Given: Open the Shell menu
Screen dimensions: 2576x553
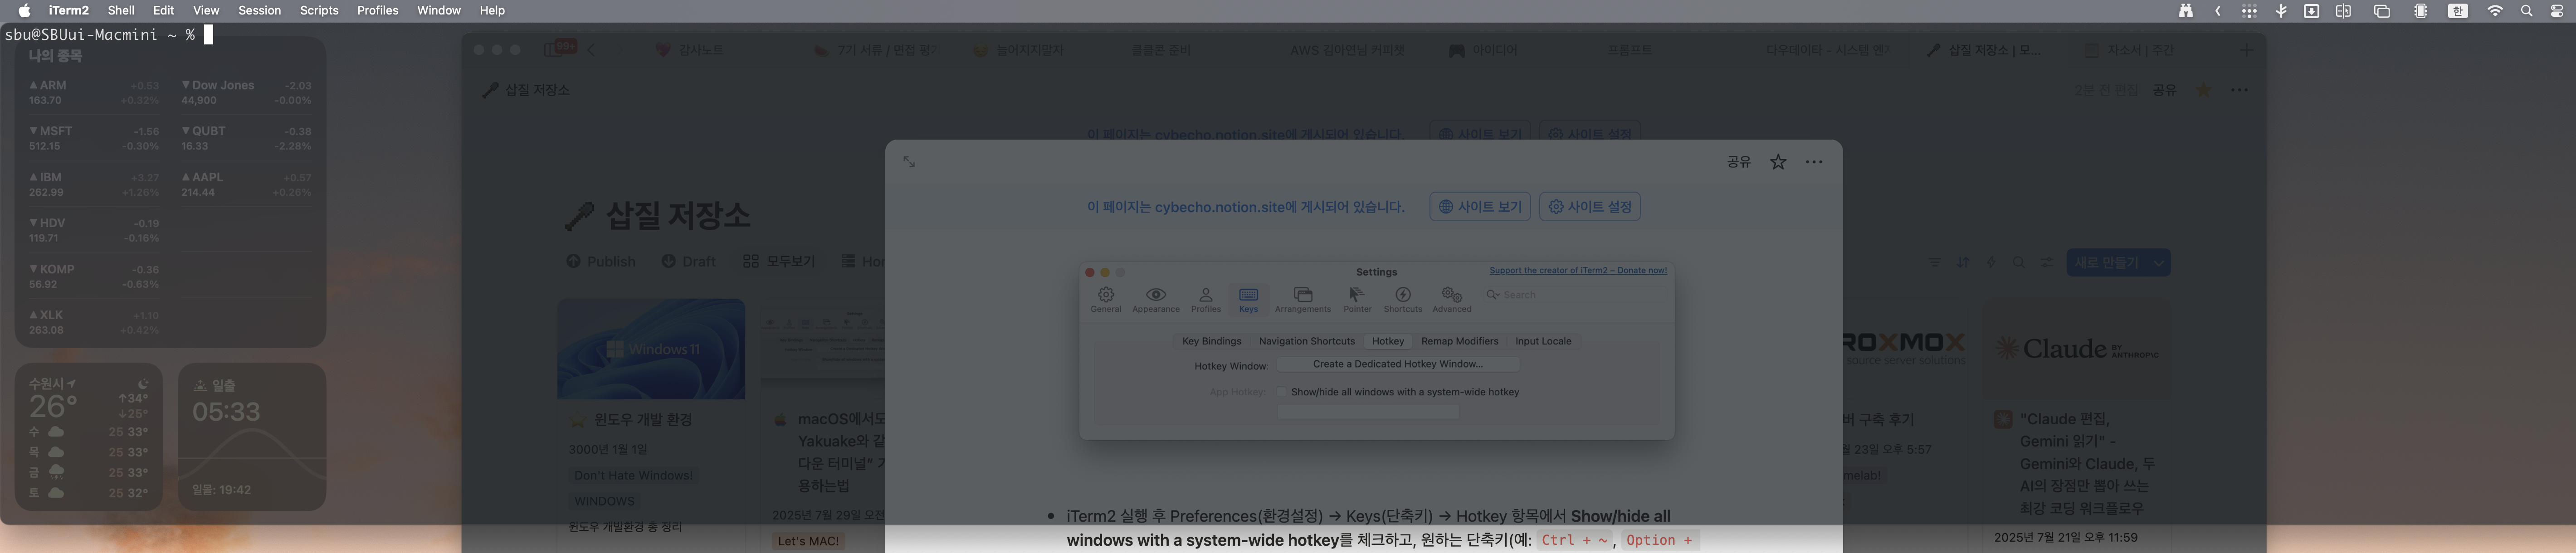Looking at the screenshot, I should point(121,11).
